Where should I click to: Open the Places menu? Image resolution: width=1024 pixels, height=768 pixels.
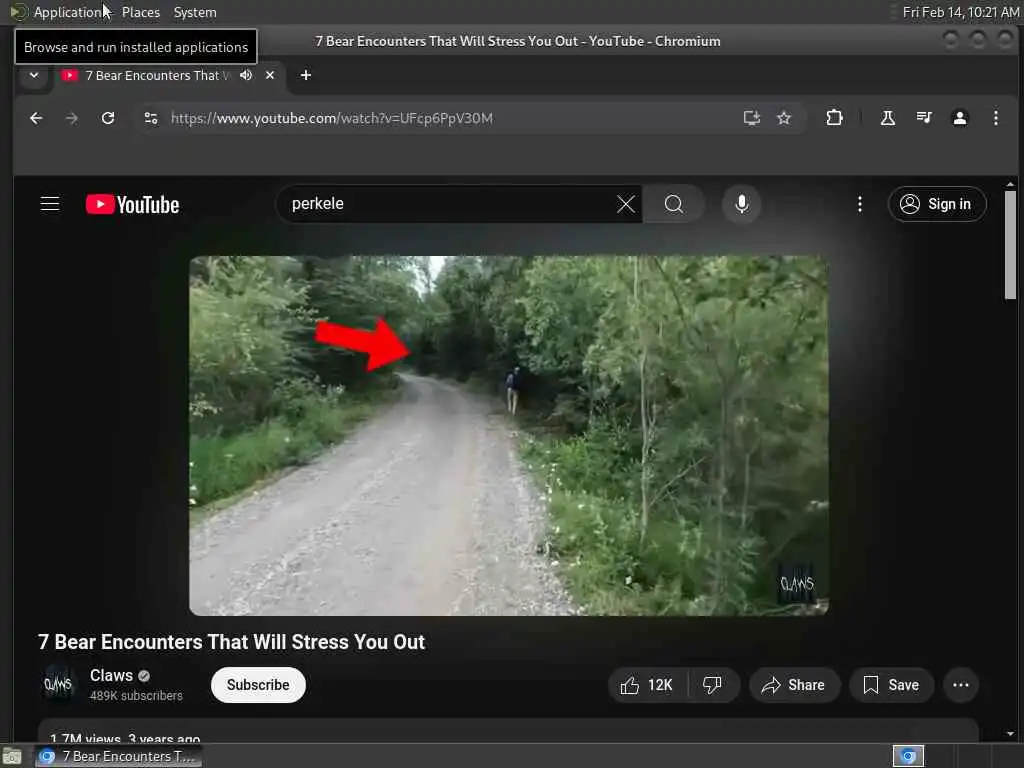[x=141, y=12]
